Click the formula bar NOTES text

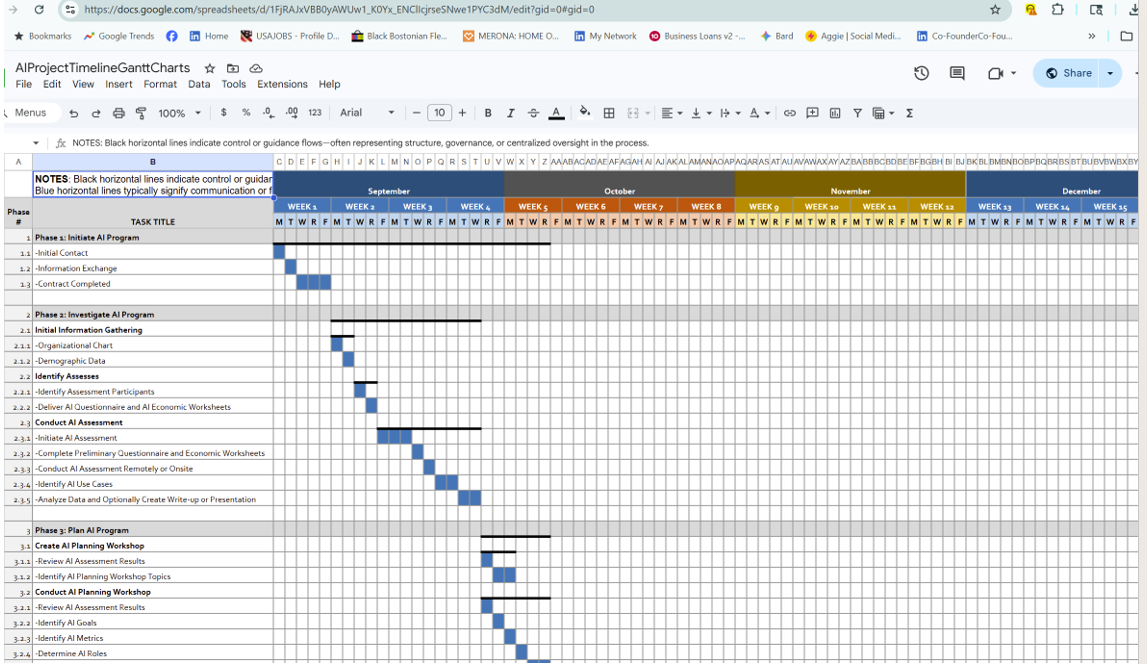(x=360, y=143)
